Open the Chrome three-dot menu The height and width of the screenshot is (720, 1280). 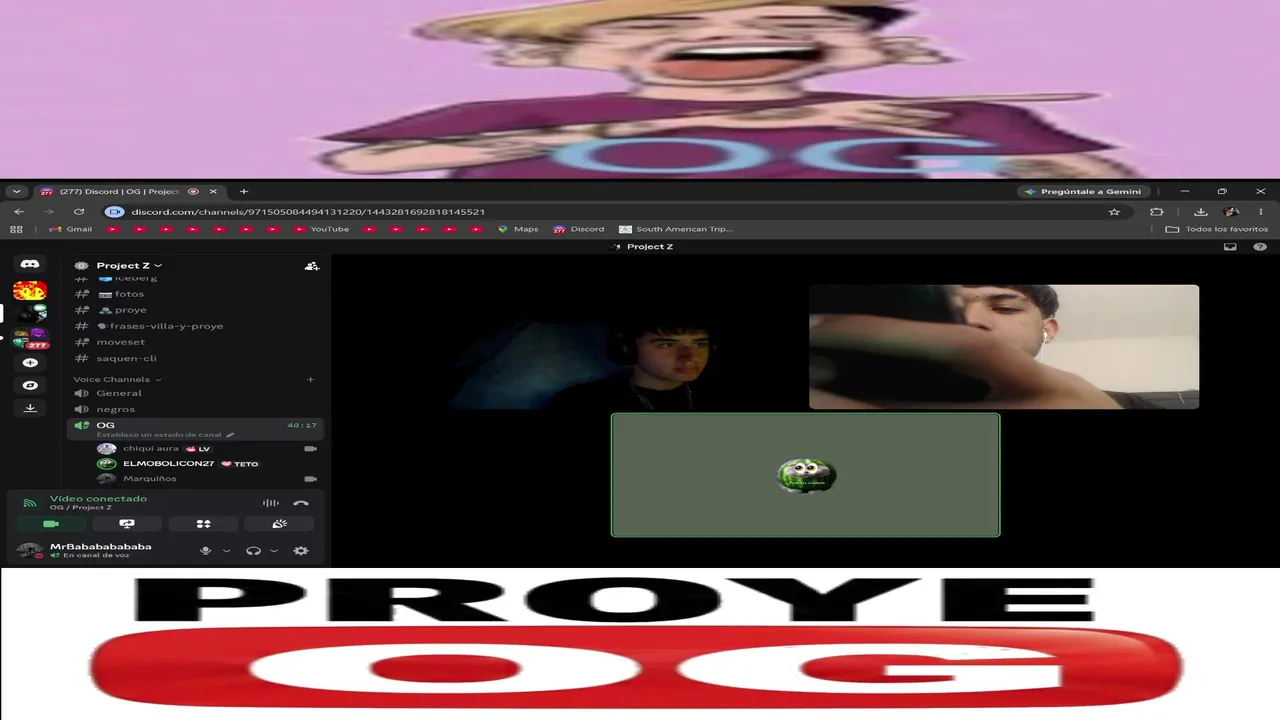tap(1261, 212)
